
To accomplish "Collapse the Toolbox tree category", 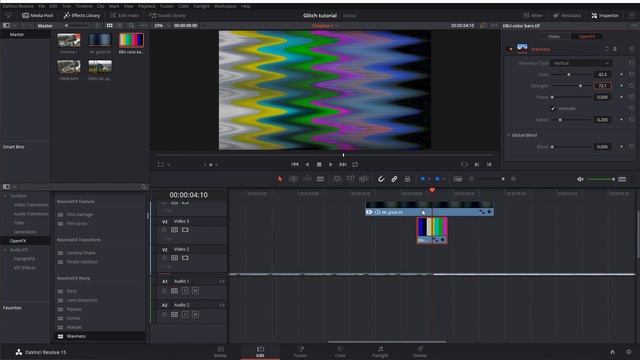I will pos(5,196).
